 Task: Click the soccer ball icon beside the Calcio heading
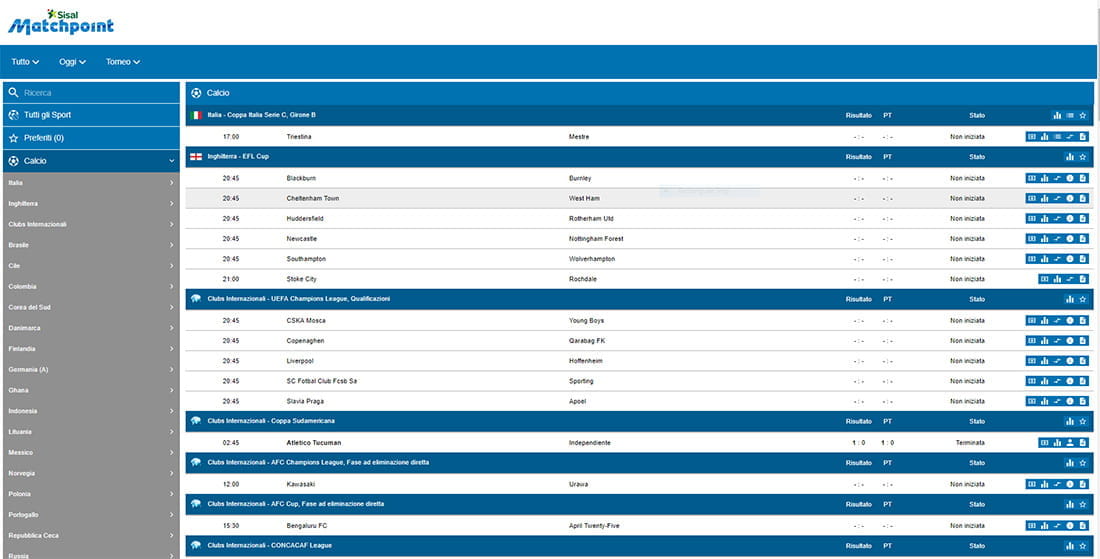click(196, 93)
